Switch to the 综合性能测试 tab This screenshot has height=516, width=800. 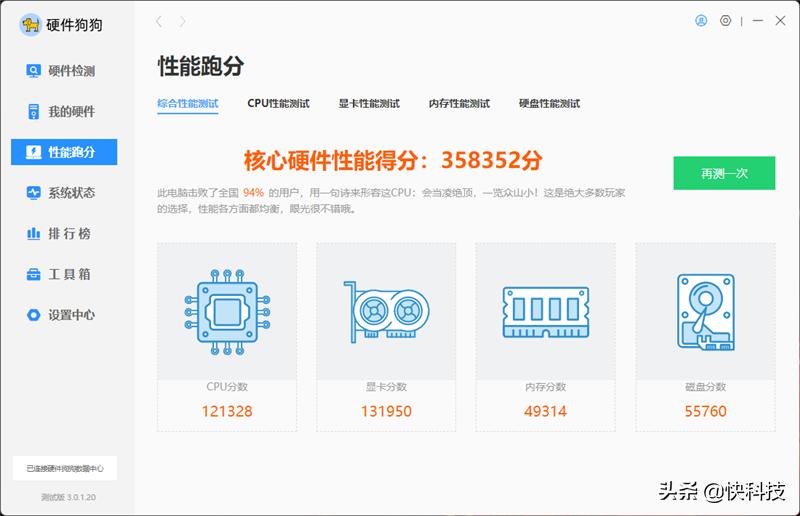pyautogui.click(x=188, y=104)
